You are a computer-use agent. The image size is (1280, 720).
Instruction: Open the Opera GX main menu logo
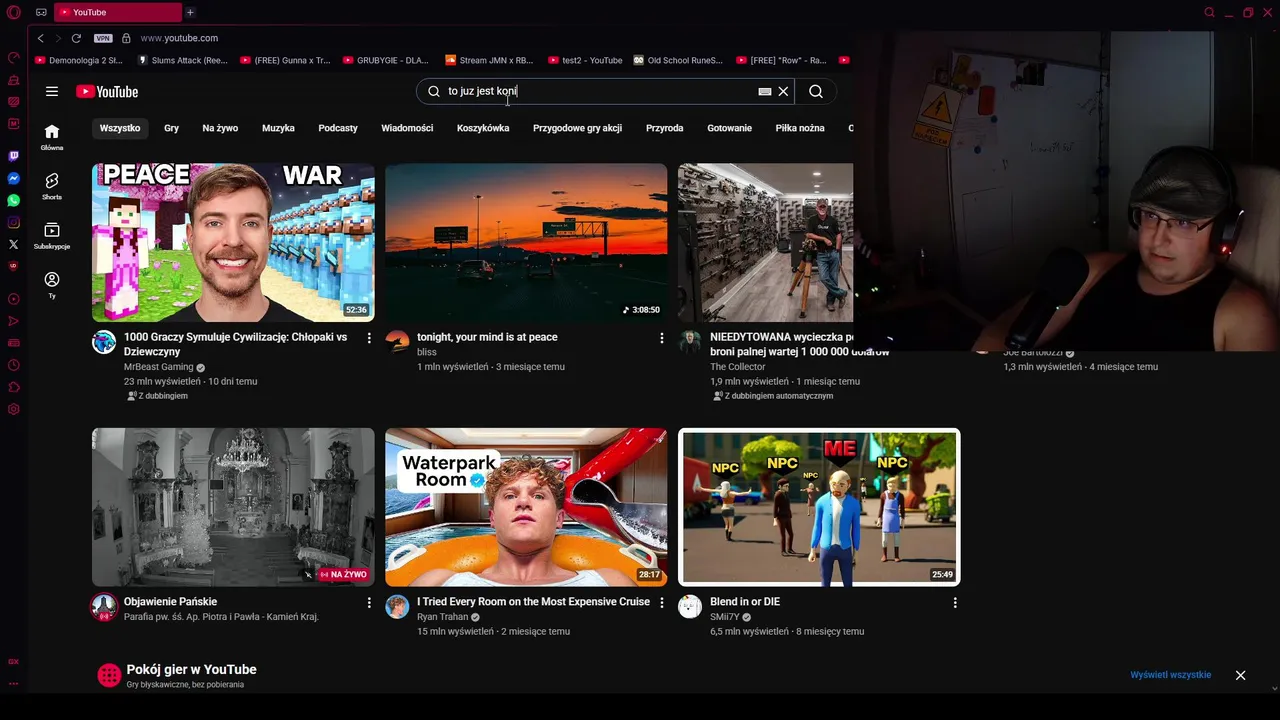[x=14, y=12]
